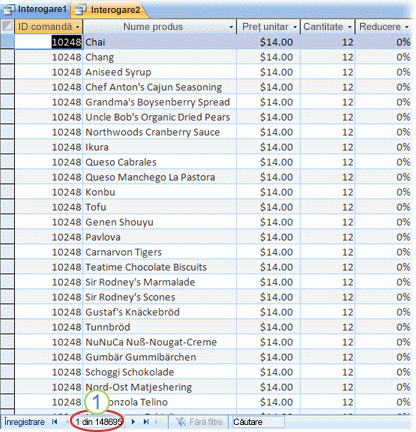416x432 pixels.
Task: Open the Preț unitar column dropdown
Action: [295, 27]
